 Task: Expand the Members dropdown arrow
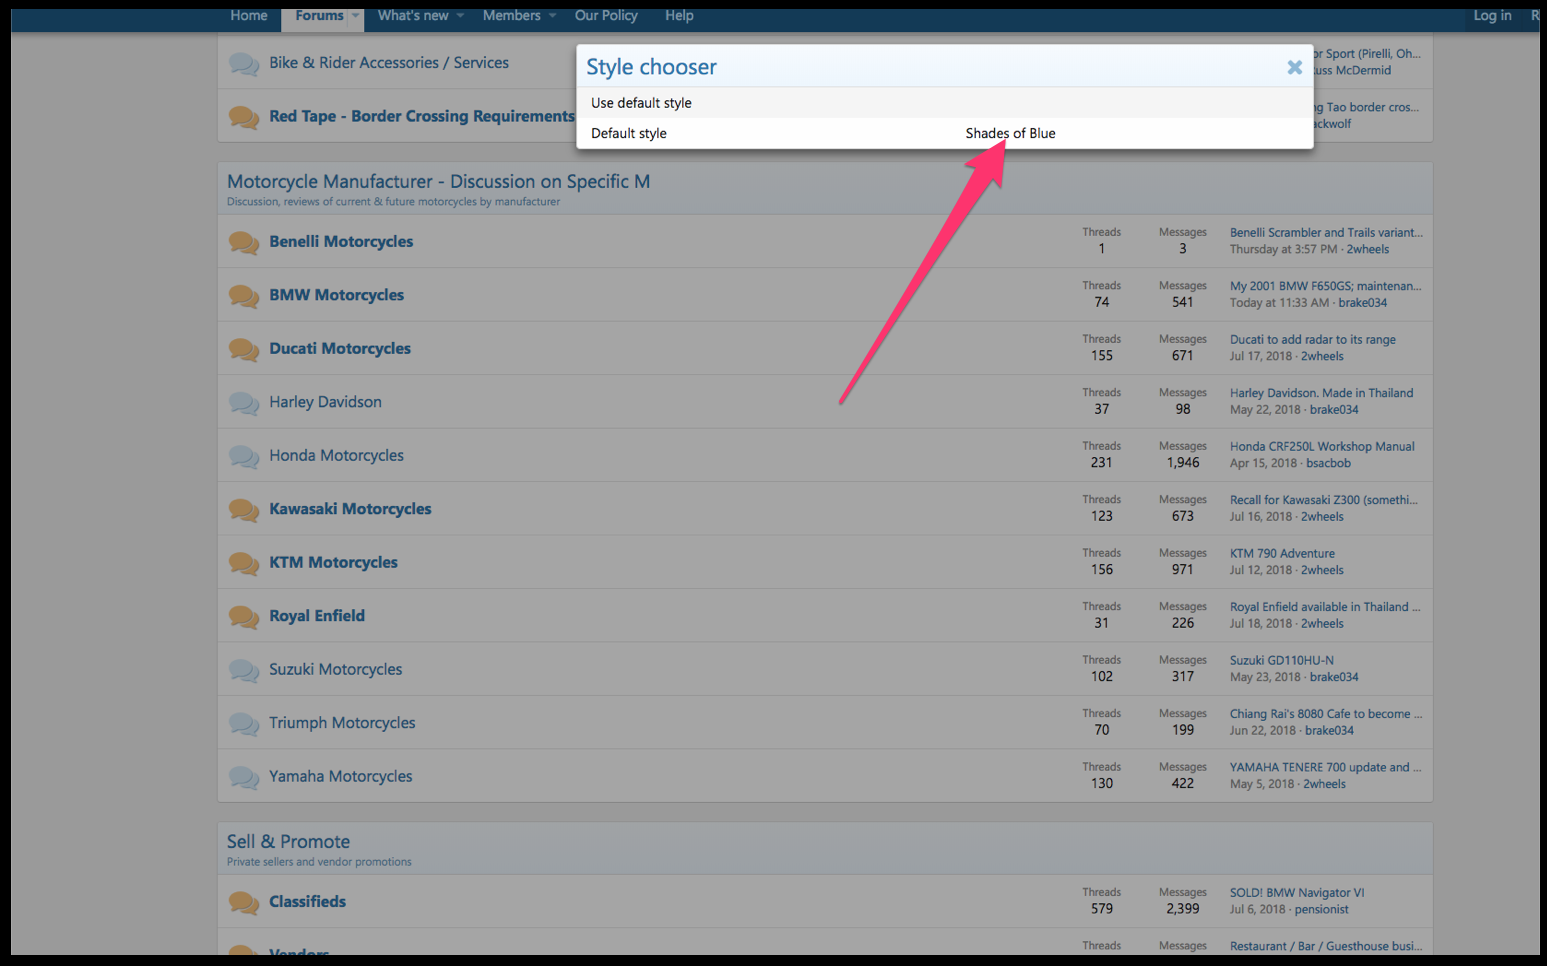click(552, 16)
